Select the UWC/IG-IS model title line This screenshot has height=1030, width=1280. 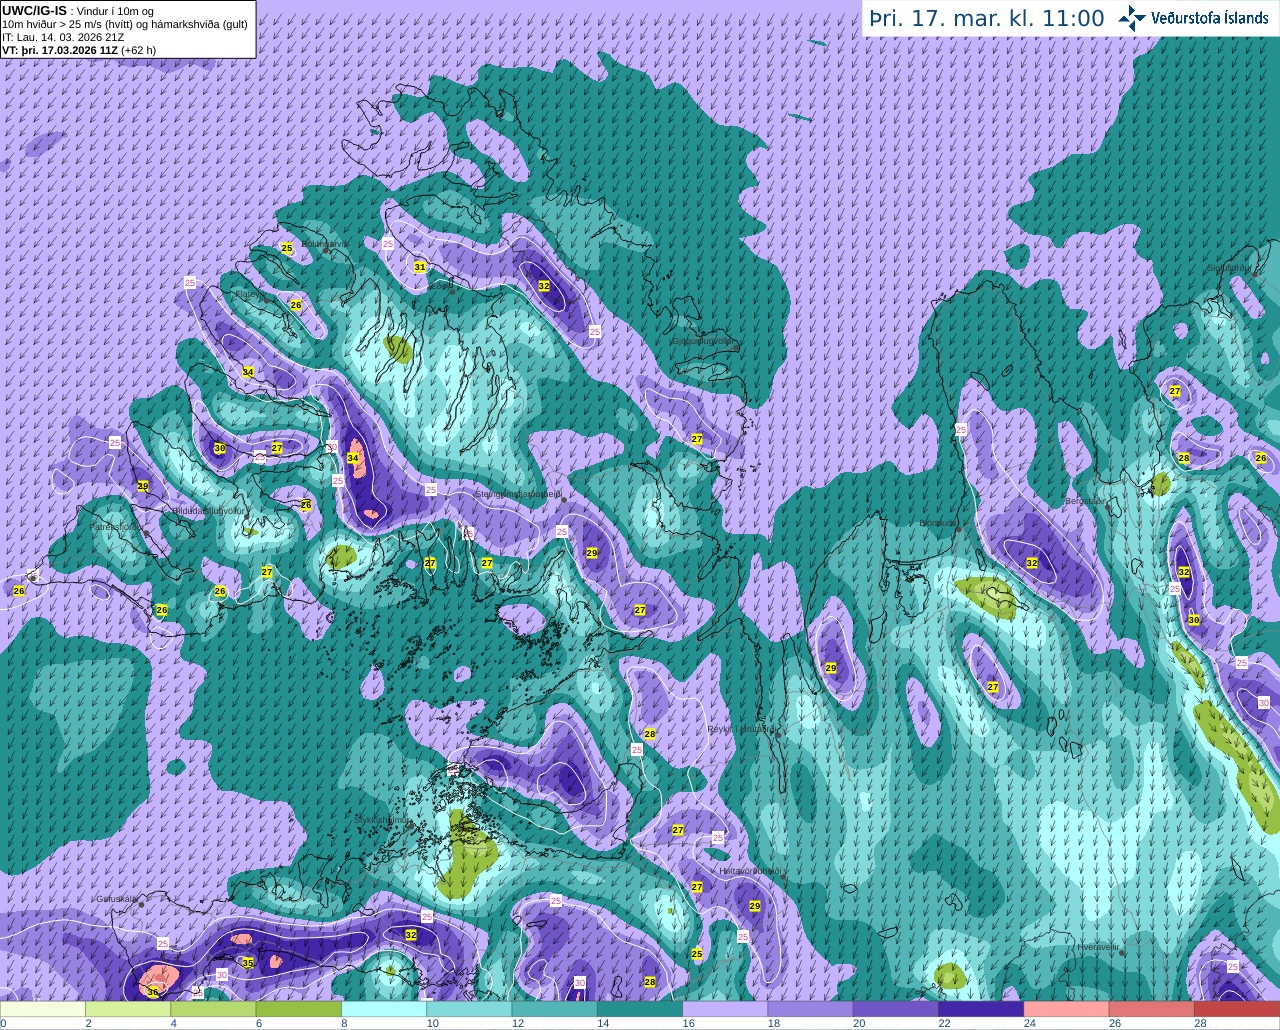click(x=78, y=11)
